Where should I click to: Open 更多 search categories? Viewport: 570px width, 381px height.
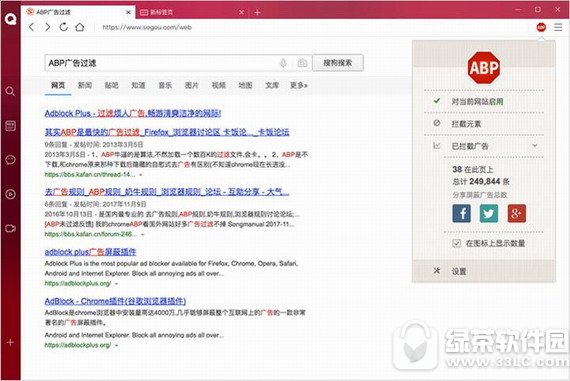(298, 85)
